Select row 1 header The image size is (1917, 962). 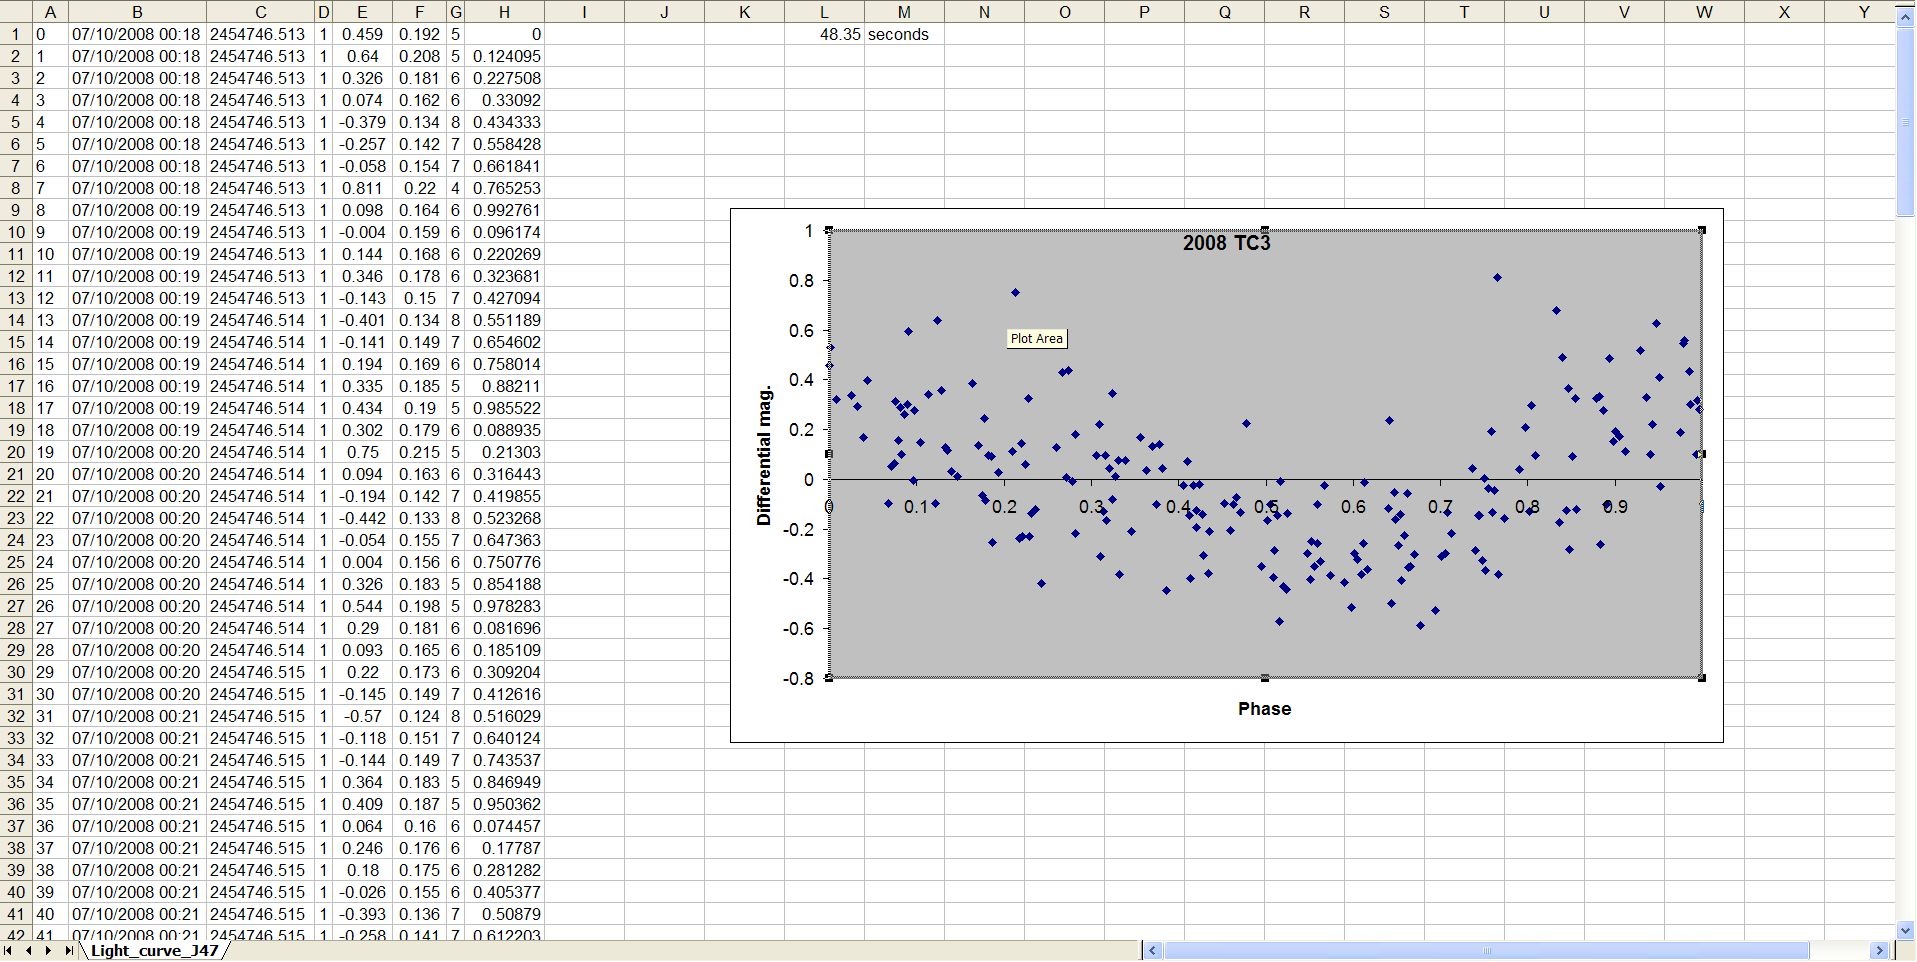click(16, 34)
